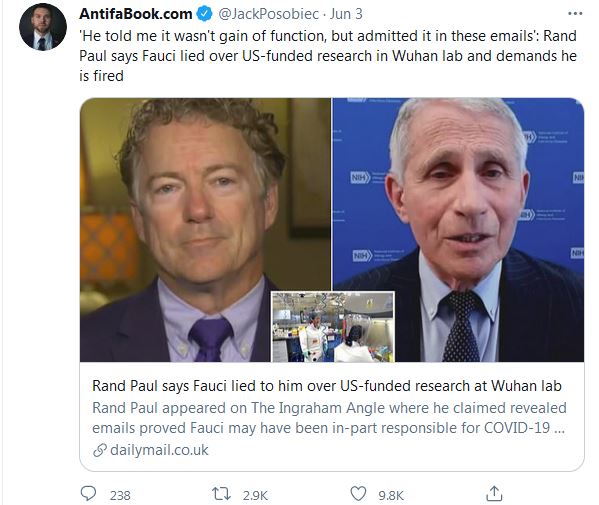Click the small lab inset photo
Viewport: 599px width, 505px height.
coord(333,327)
